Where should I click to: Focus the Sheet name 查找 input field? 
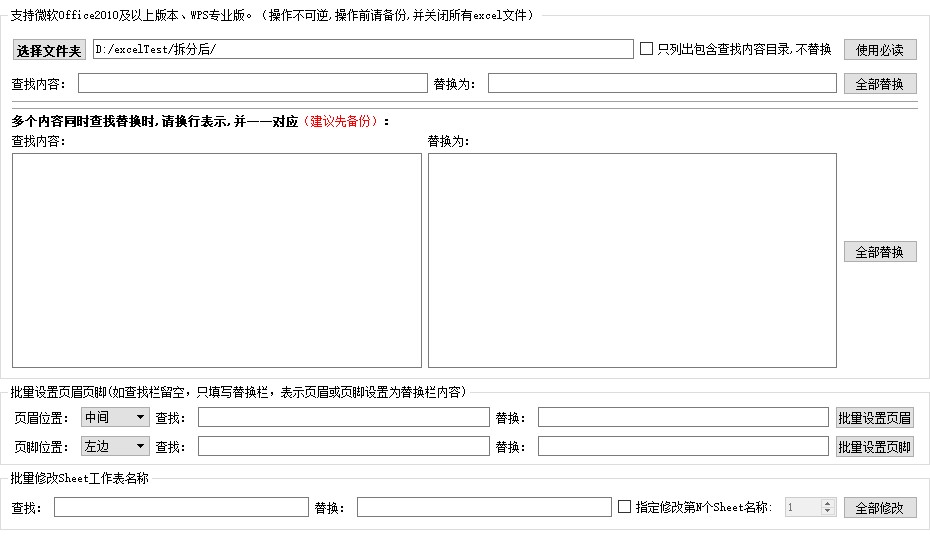pyautogui.click(x=181, y=507)
